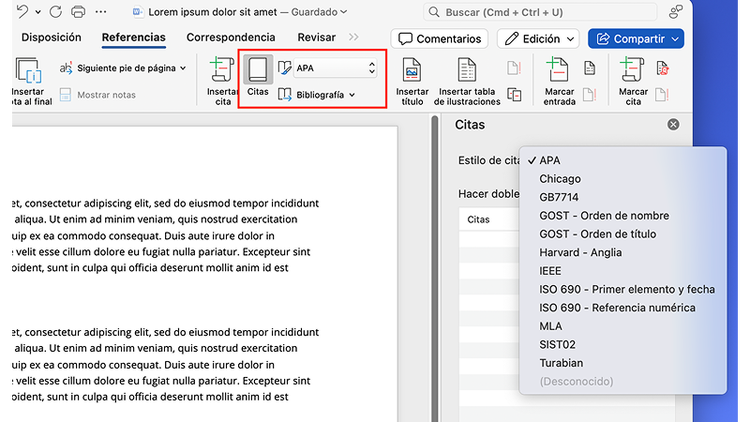Open the Citas pane button

pos(258,76)
